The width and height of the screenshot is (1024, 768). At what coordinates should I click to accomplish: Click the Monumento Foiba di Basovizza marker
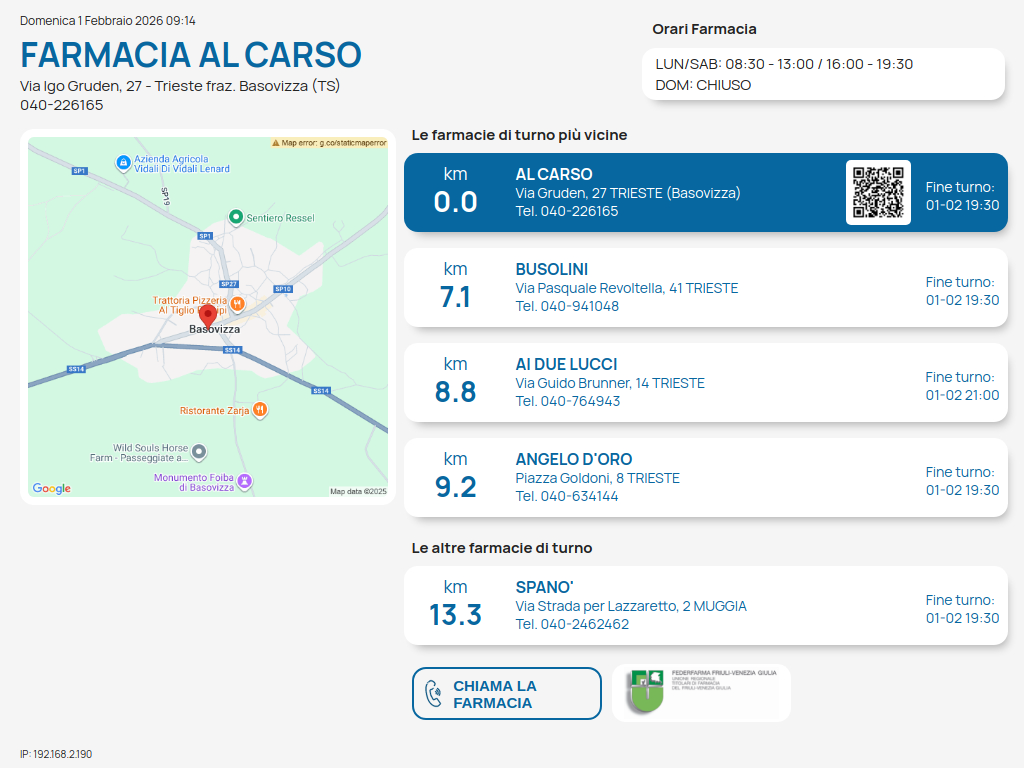(x=245, y=481)
